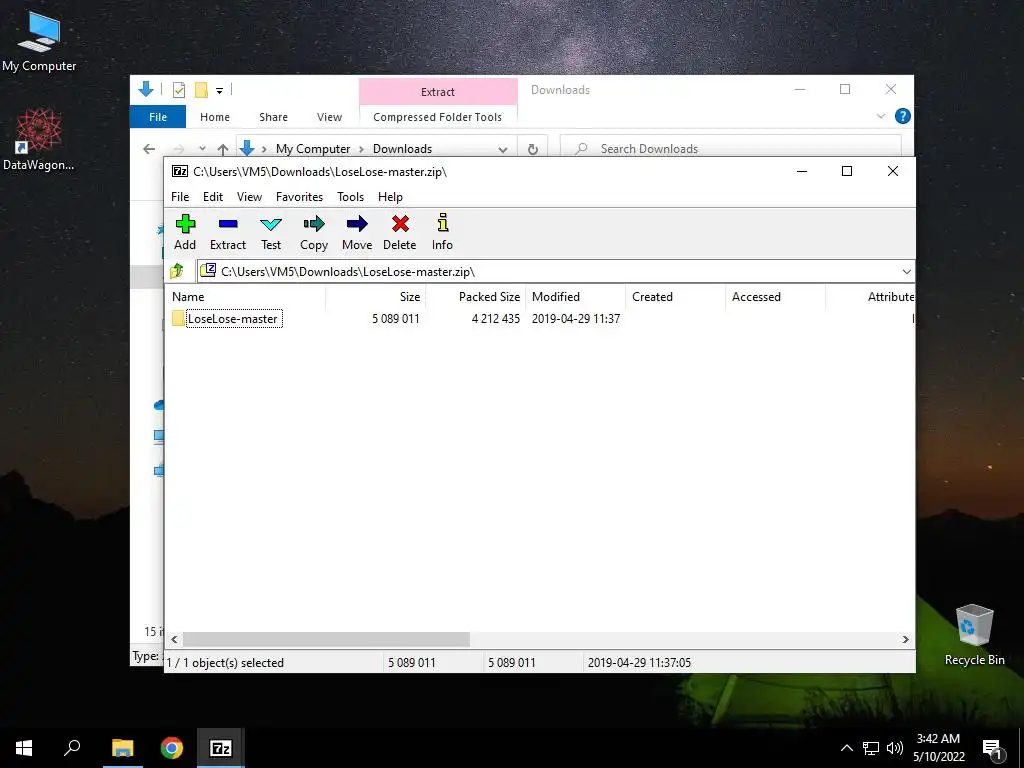Delete selection using the red X icon
Image resolution: width=1024 pixels, height=768 pixels.
pyautogui.click(x=400, y=232)
